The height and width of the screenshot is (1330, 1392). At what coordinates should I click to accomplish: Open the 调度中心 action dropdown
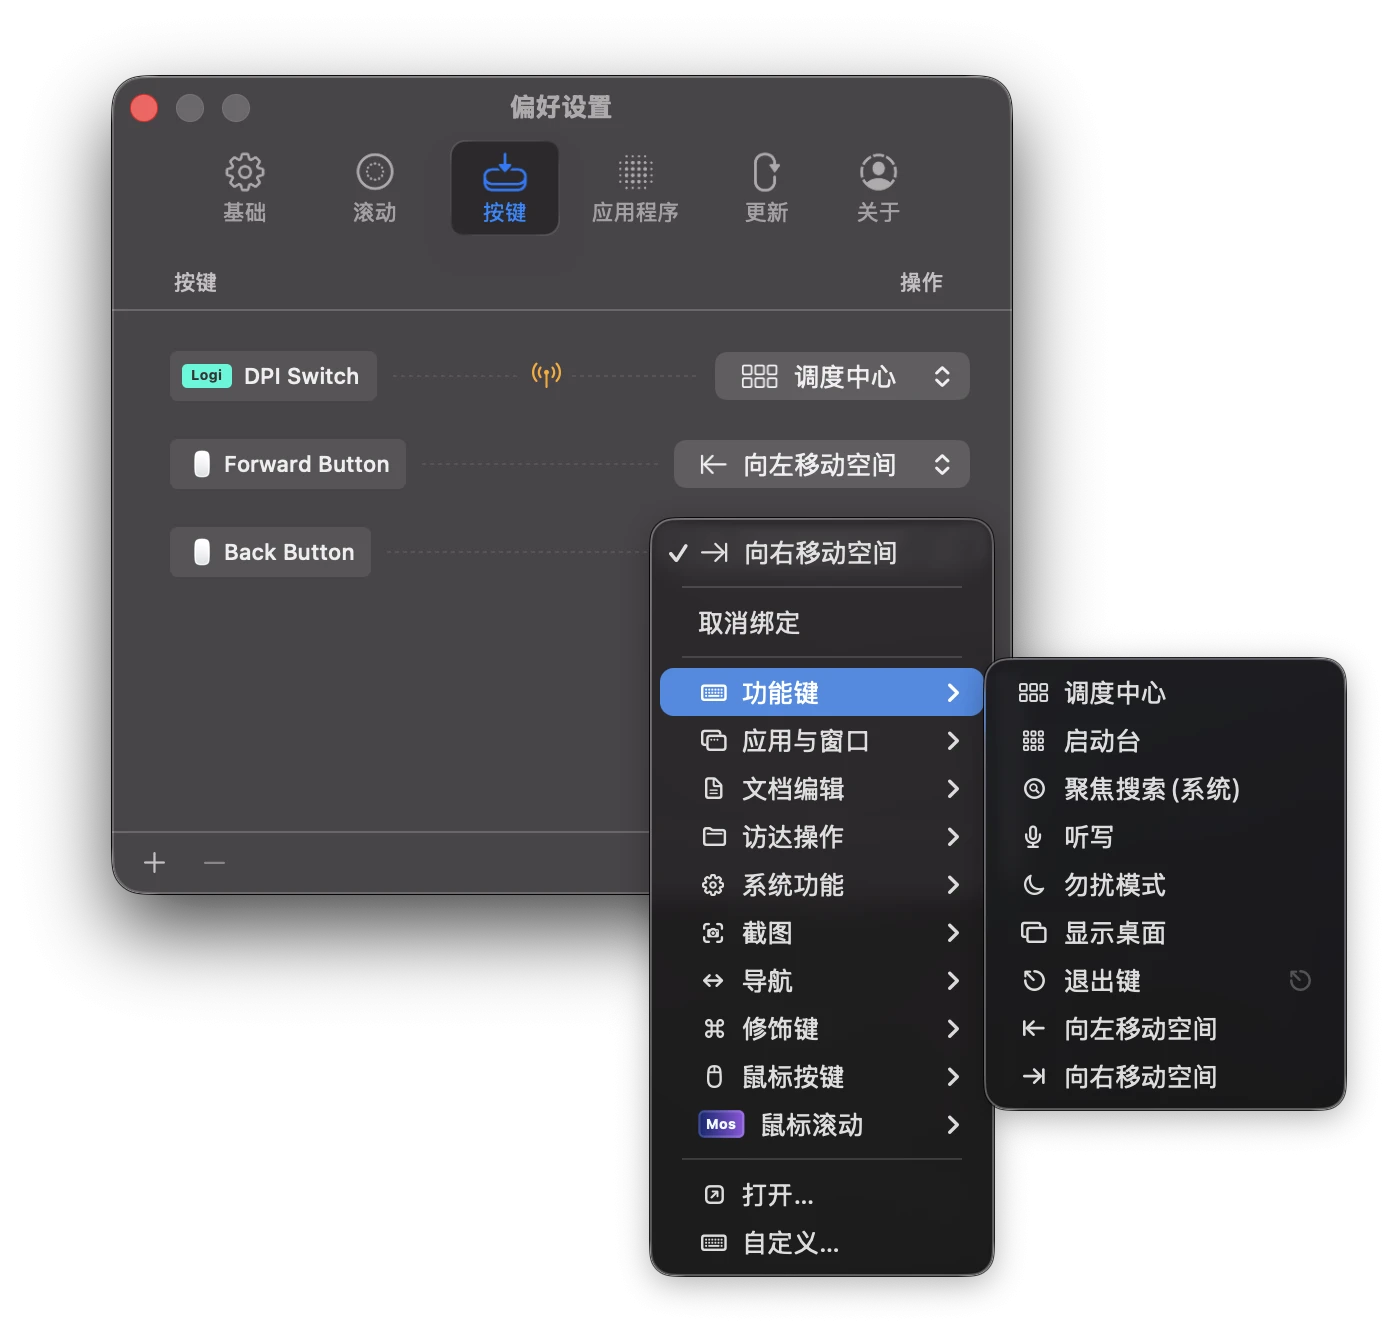(842, 376)
